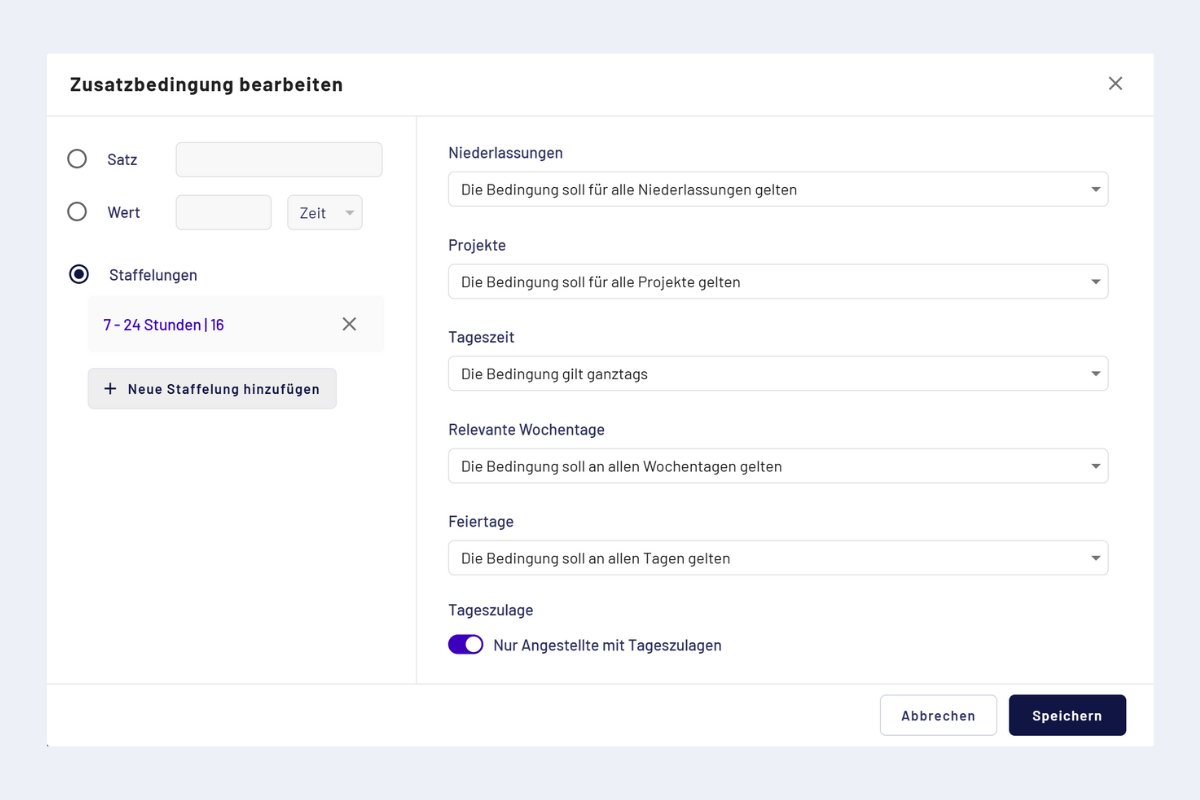Click the plus icon to add Staffelung
The height and width of the screenshot is (800, 1200).
pyautogui.click(x=110, y=389)
